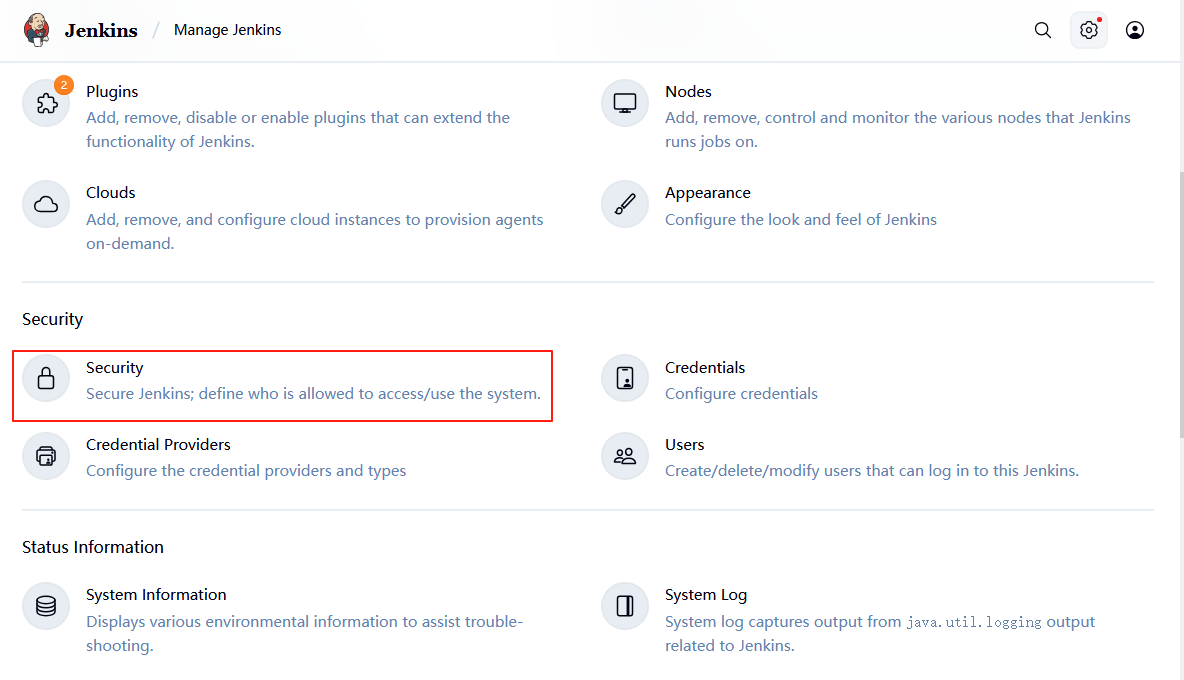
Task: Click 'Configure credentials' description text
Action: tap(741, 394)
